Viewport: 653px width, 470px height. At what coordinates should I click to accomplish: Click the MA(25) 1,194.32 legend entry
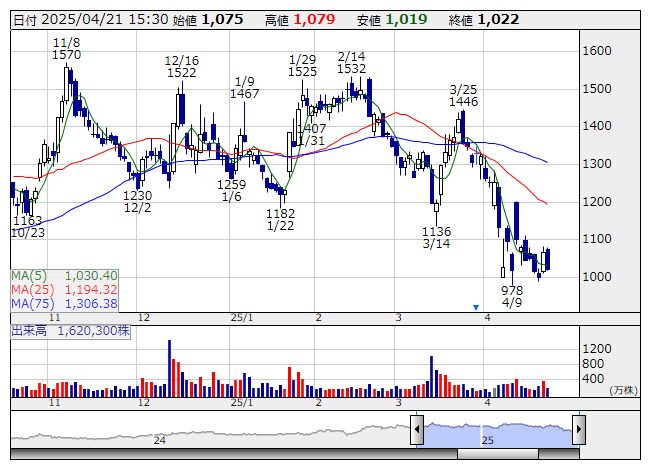tap(64, 290)
